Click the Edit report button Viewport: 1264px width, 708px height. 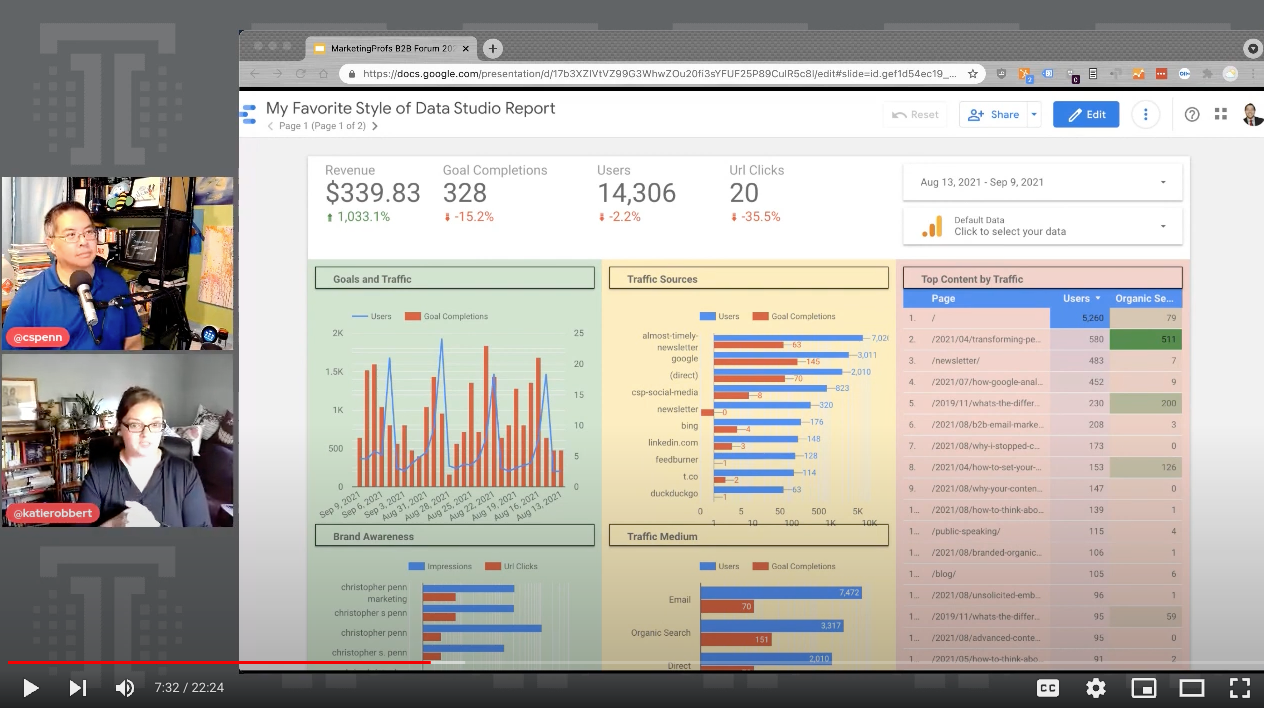(x=1086, y=115)
